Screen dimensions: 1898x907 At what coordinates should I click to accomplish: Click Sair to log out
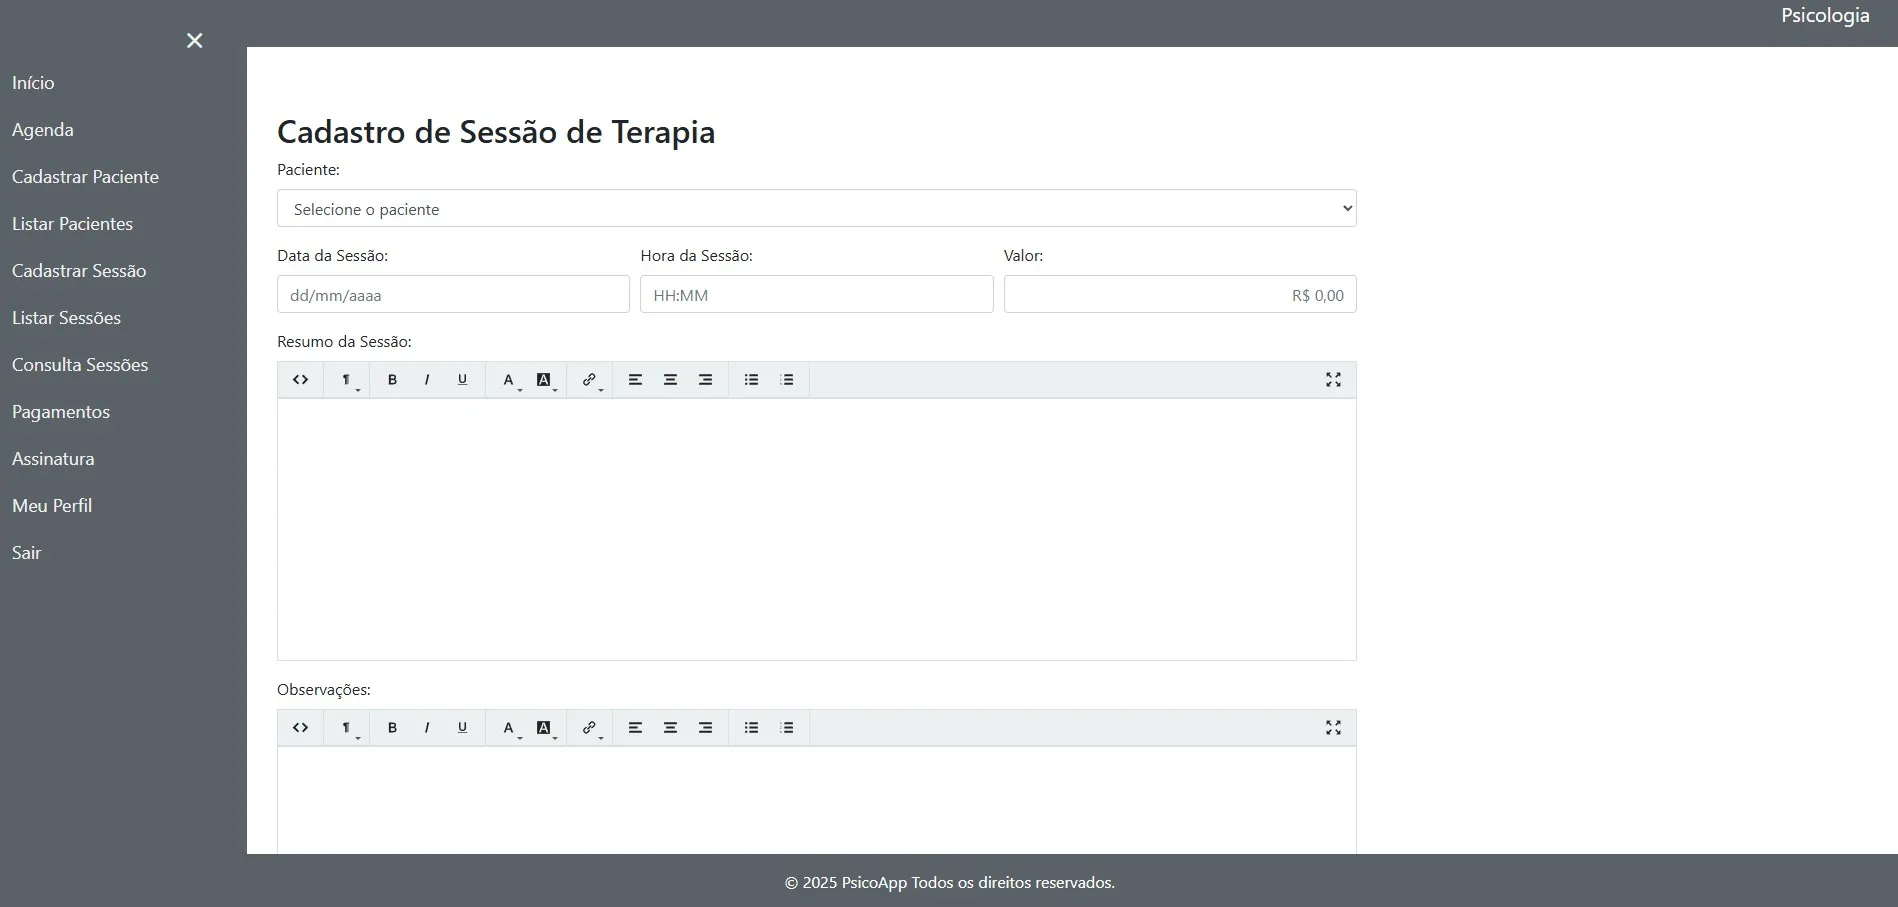[x=26, y=552]
